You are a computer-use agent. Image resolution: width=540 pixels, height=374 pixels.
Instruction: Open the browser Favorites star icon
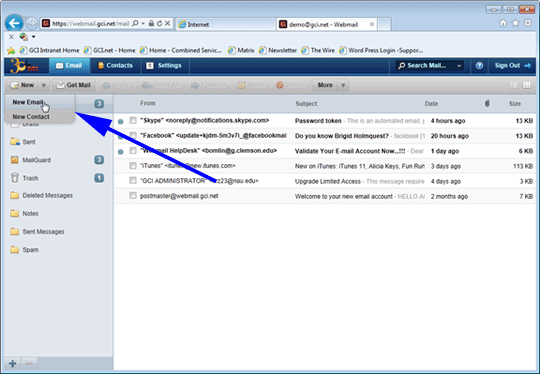516,23
